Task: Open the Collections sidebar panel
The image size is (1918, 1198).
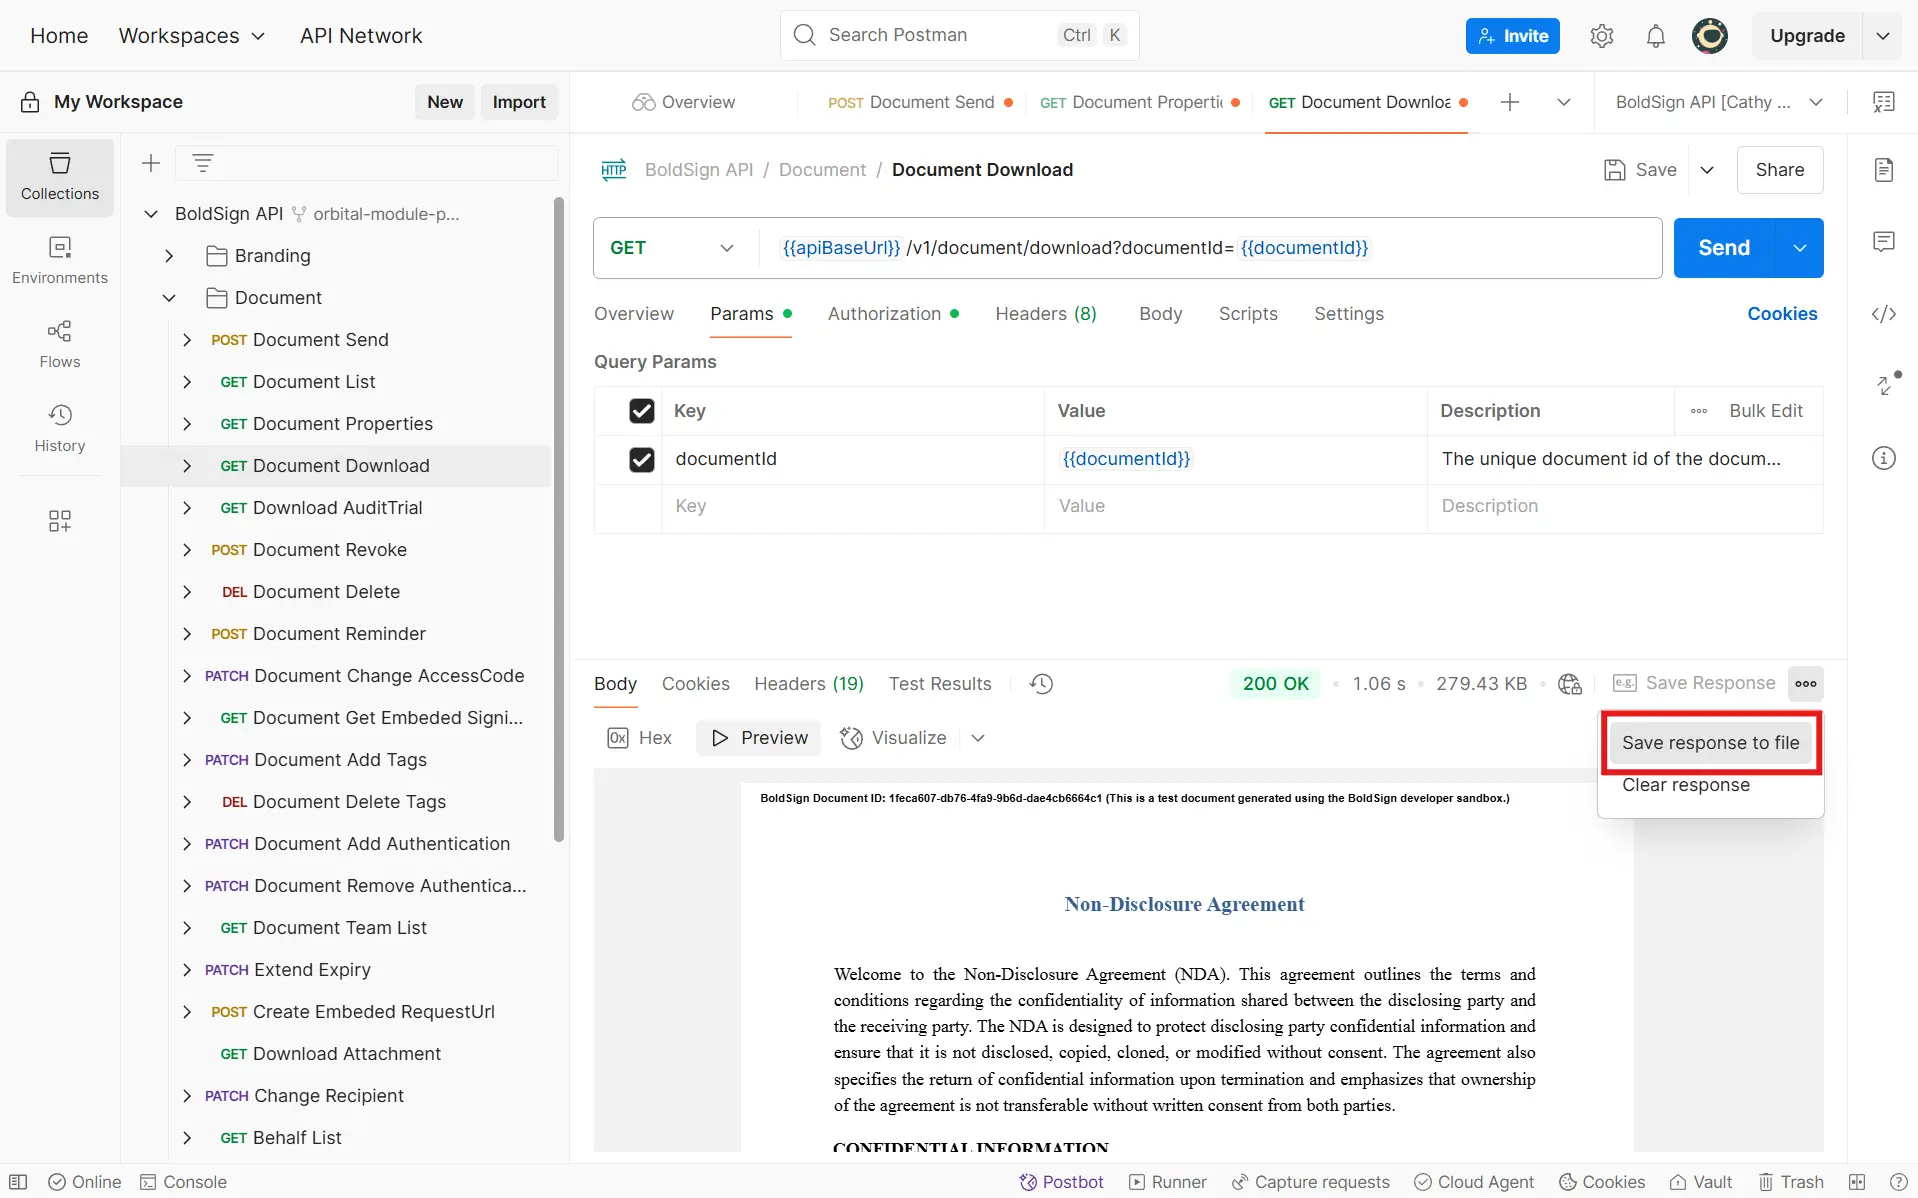Action: tap(60, 177)
